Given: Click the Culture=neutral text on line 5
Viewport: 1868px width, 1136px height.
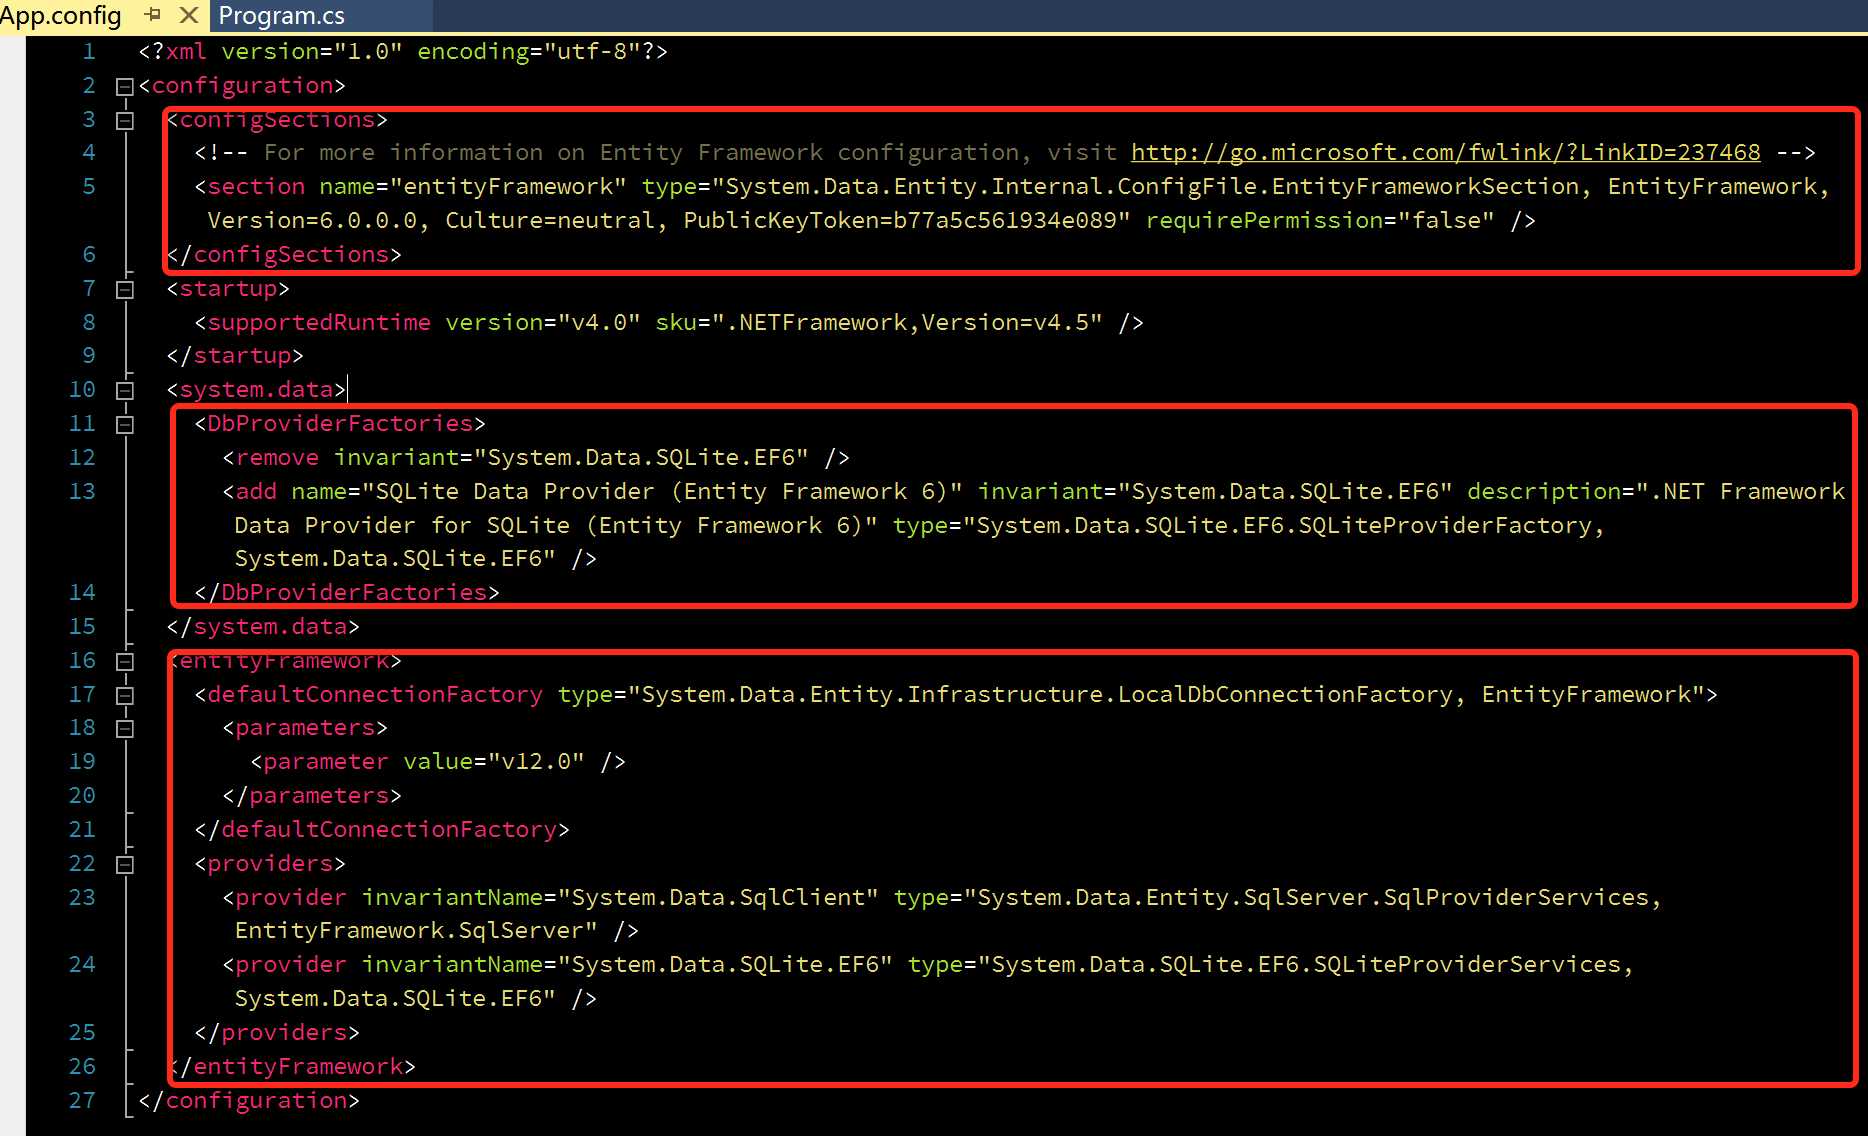Looking at the screenshot, I should click(550, 220).
